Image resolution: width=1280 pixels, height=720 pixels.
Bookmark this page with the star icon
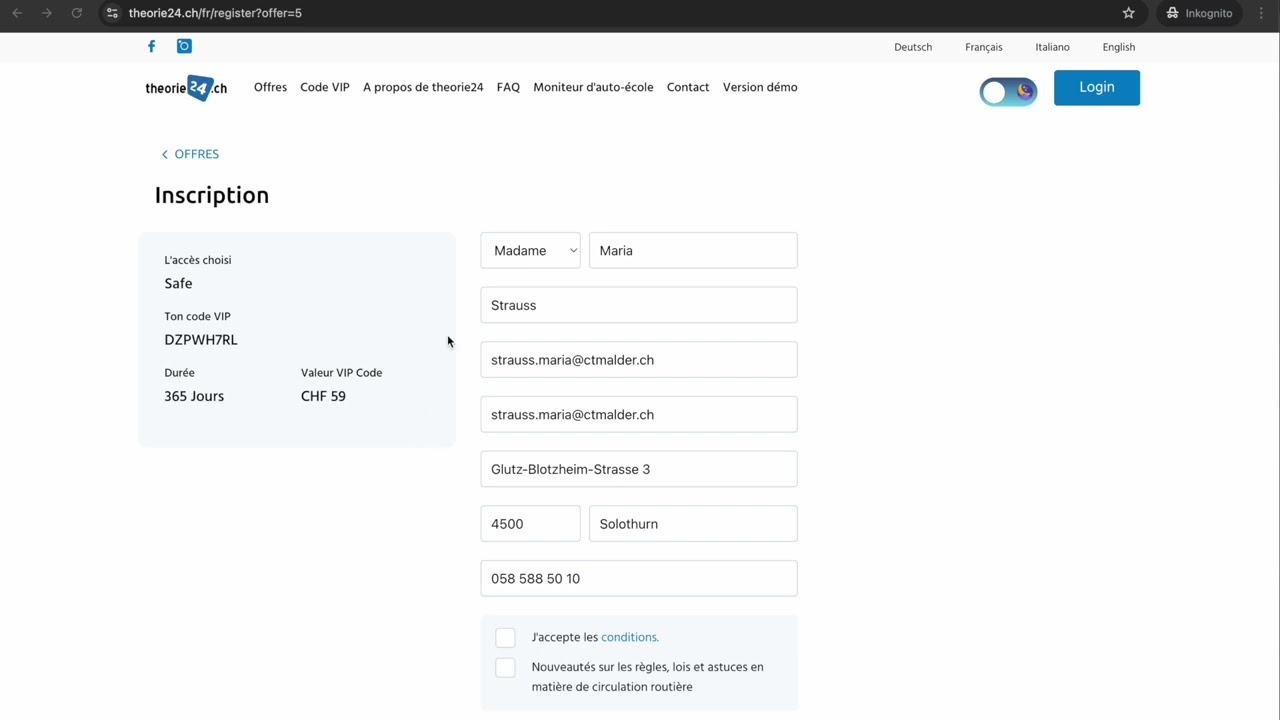click(x=1129, y=13)
